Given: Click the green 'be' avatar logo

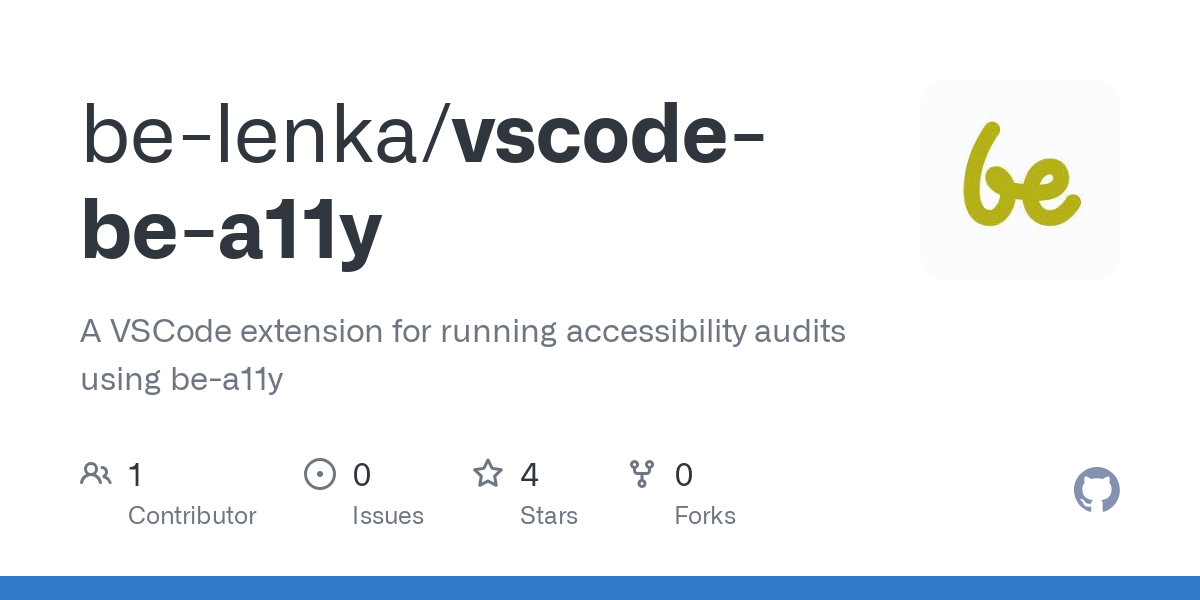Looking at the screenshot, I should point(1020,180).
